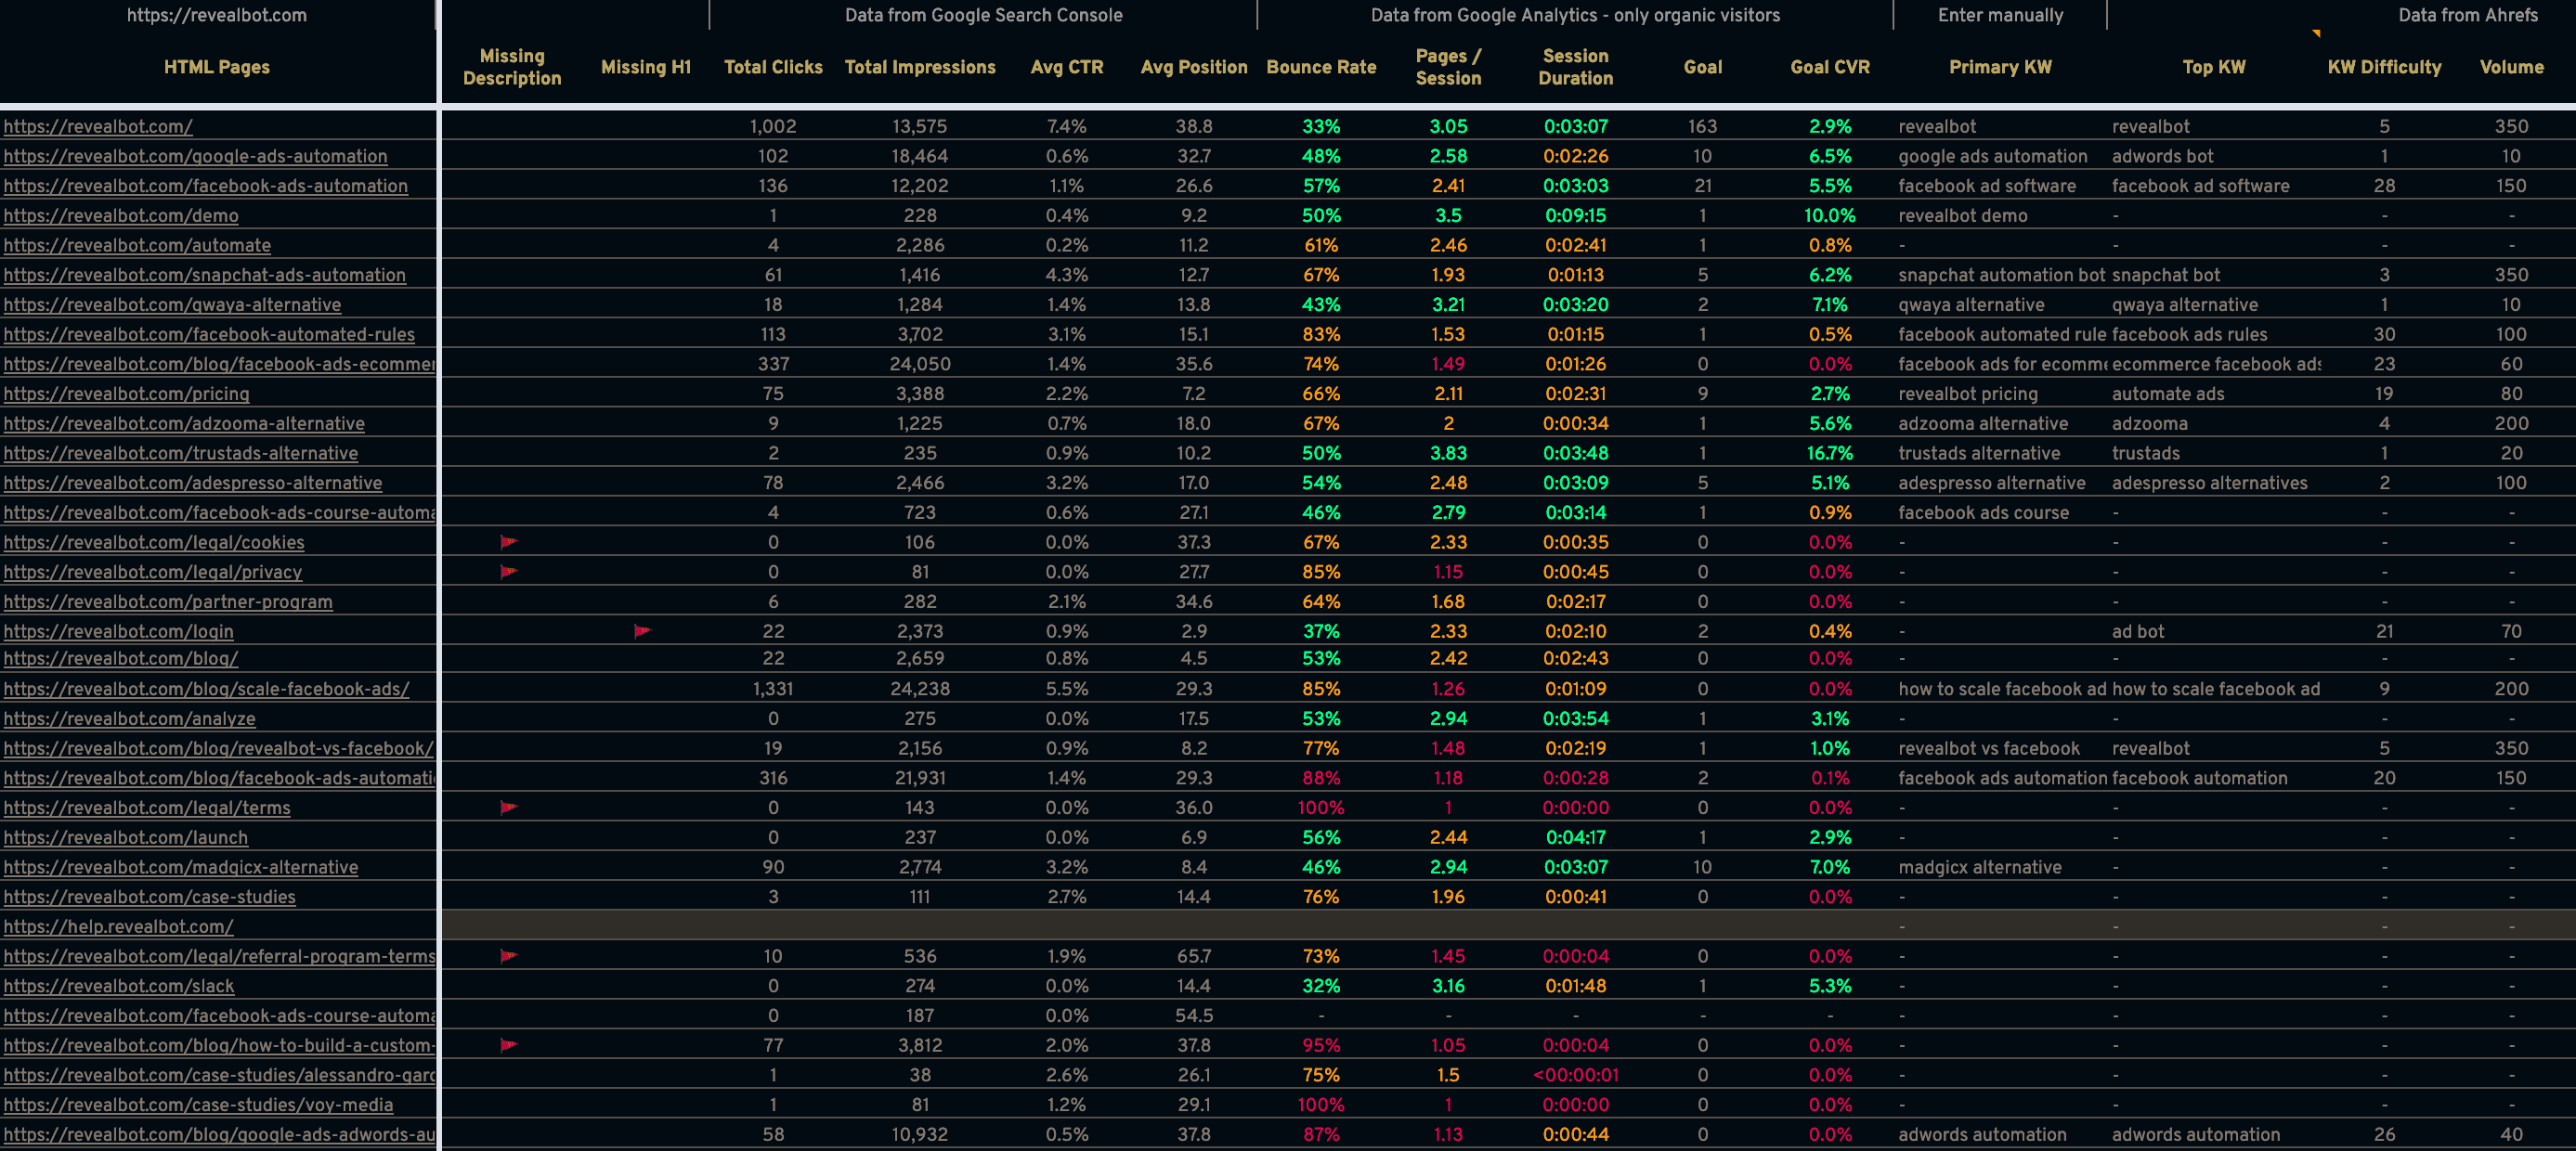
Task: Click the 16.7% Goal CVR cell
Action: click(x=1829, y=453)
